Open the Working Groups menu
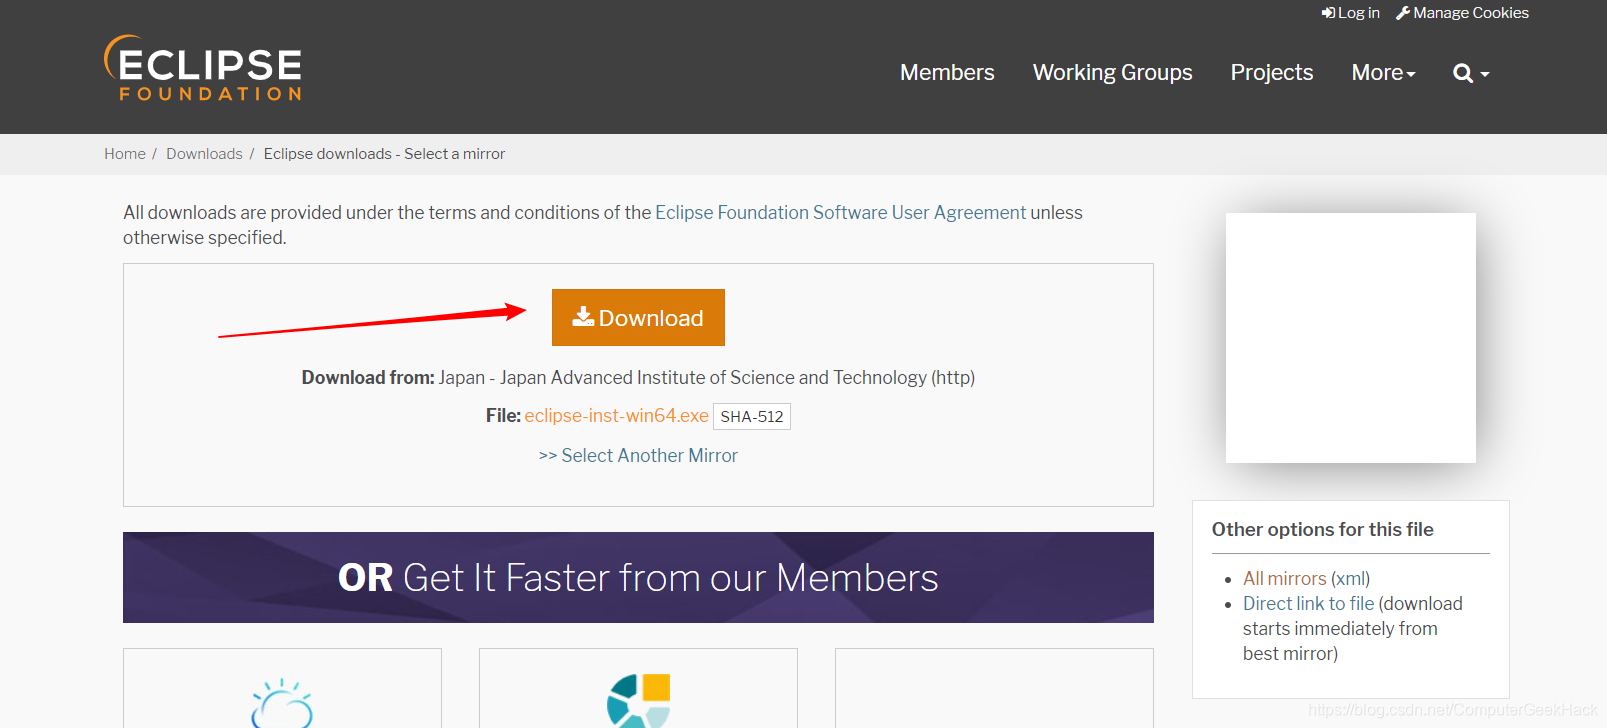The width and height of the screenshot is (1607, 728). point(1112,73)
